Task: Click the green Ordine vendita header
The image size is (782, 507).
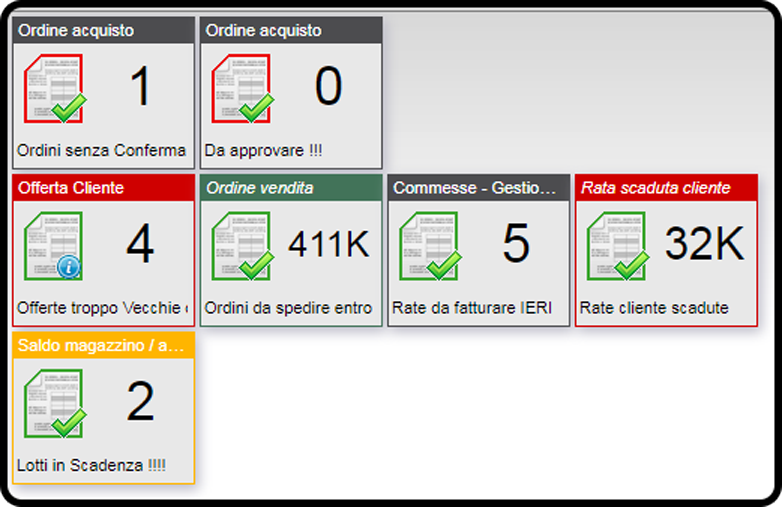Action: [x=291, y=188]
